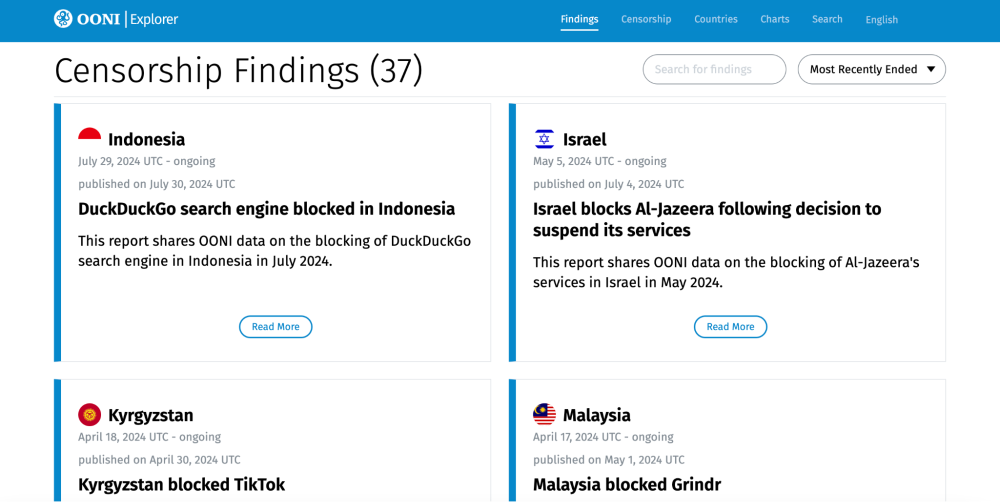Click the Kyrgyzstan flag icon
The height and width of the screenshot is (502, 1000).
coord(90,415)
